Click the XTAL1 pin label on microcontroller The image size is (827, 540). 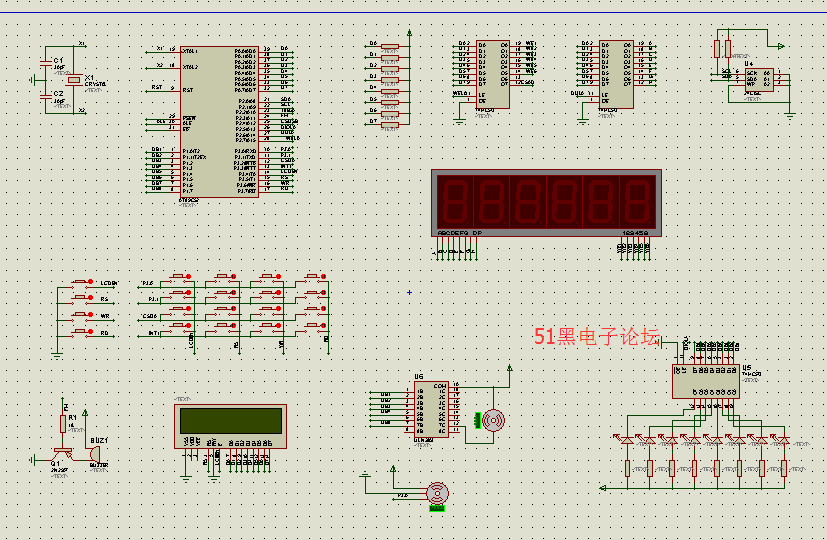pyautogui.click(x=190, y=51)
